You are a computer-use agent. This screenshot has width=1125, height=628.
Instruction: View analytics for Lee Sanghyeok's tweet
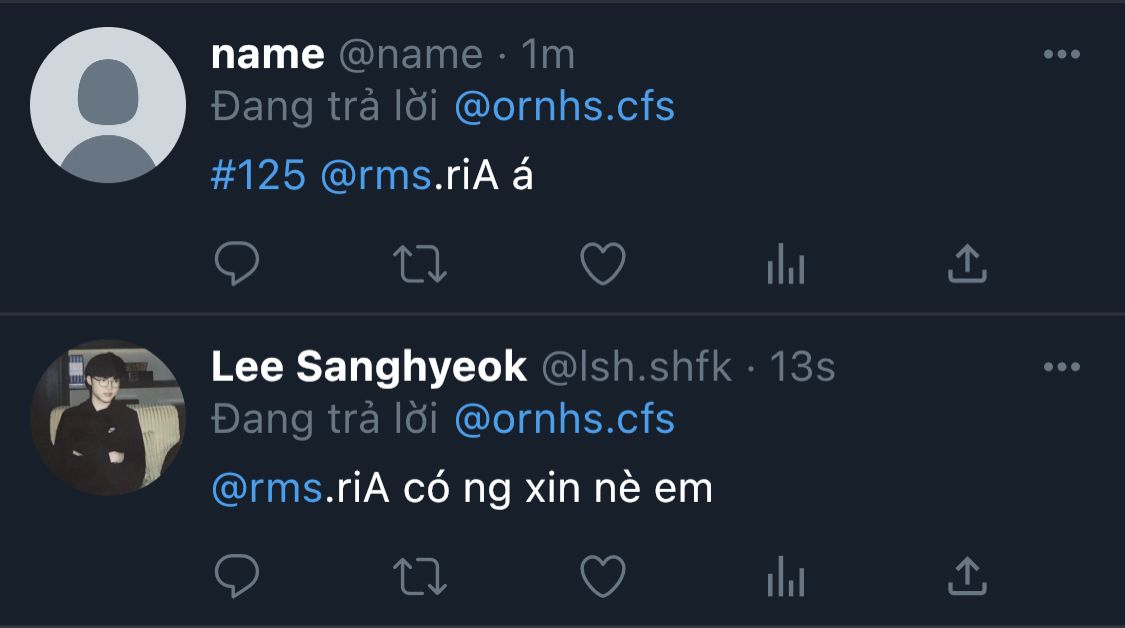[786, 576]
